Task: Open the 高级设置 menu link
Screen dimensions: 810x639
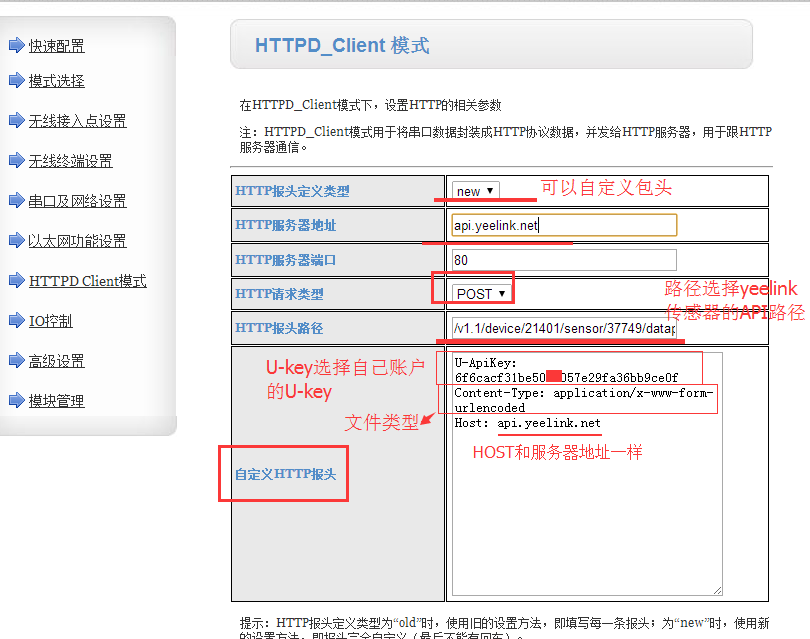Action: 56,361
